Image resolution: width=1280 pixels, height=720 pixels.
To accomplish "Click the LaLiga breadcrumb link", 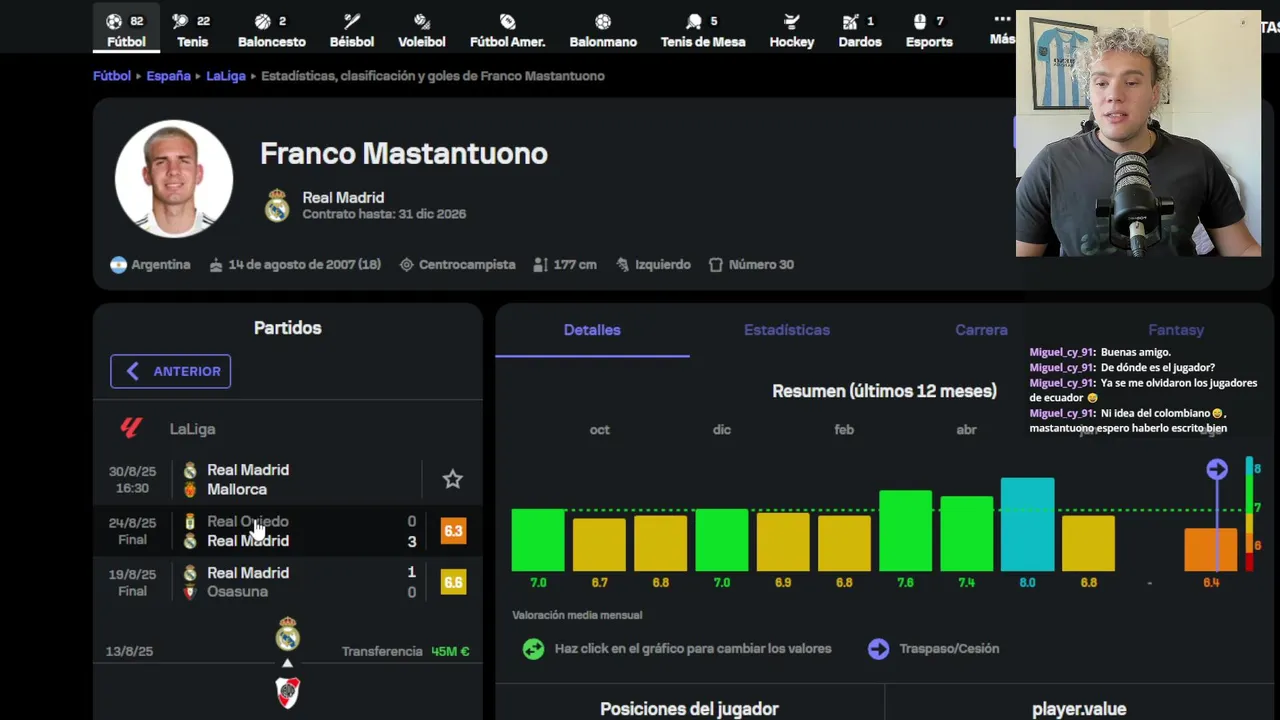I will [226, 76].
